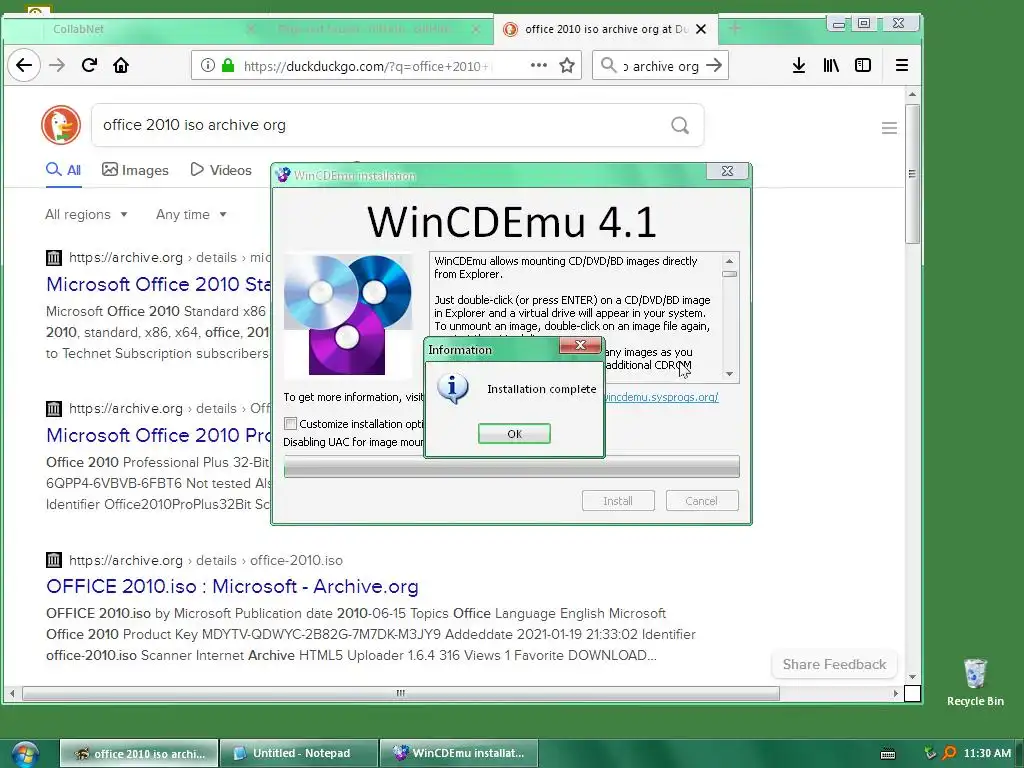Switch to Untitled - Notepad taskbar button
This screenshot has width=1024, height=768.
click(299, 753)
